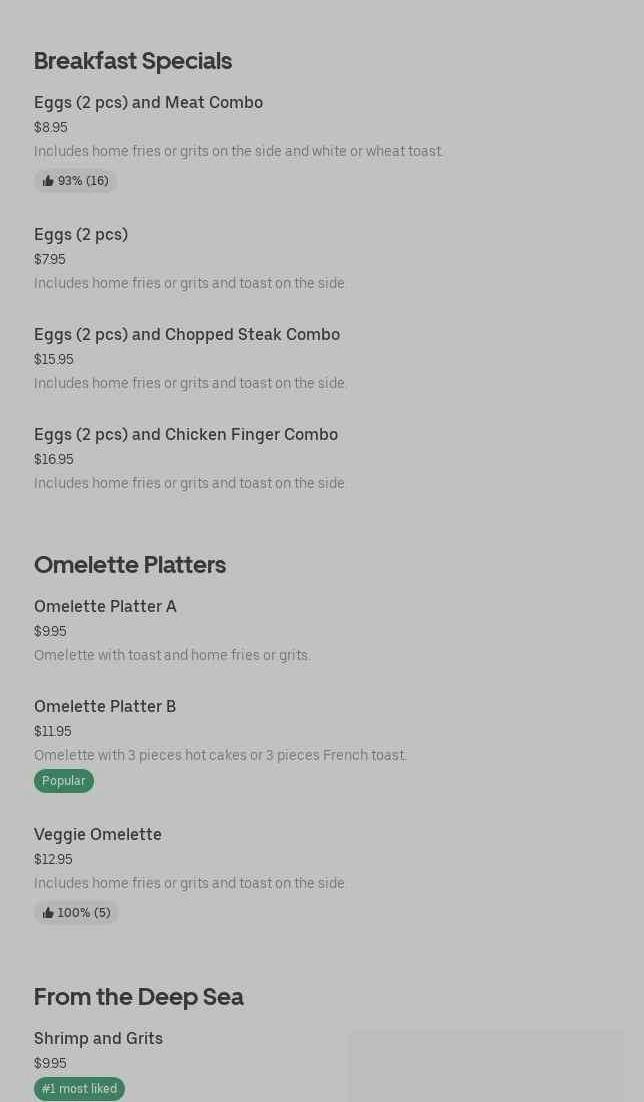Click the $15.95 Chopped Steak Combo price
644x1102 pixels.
tap(54, 359)
